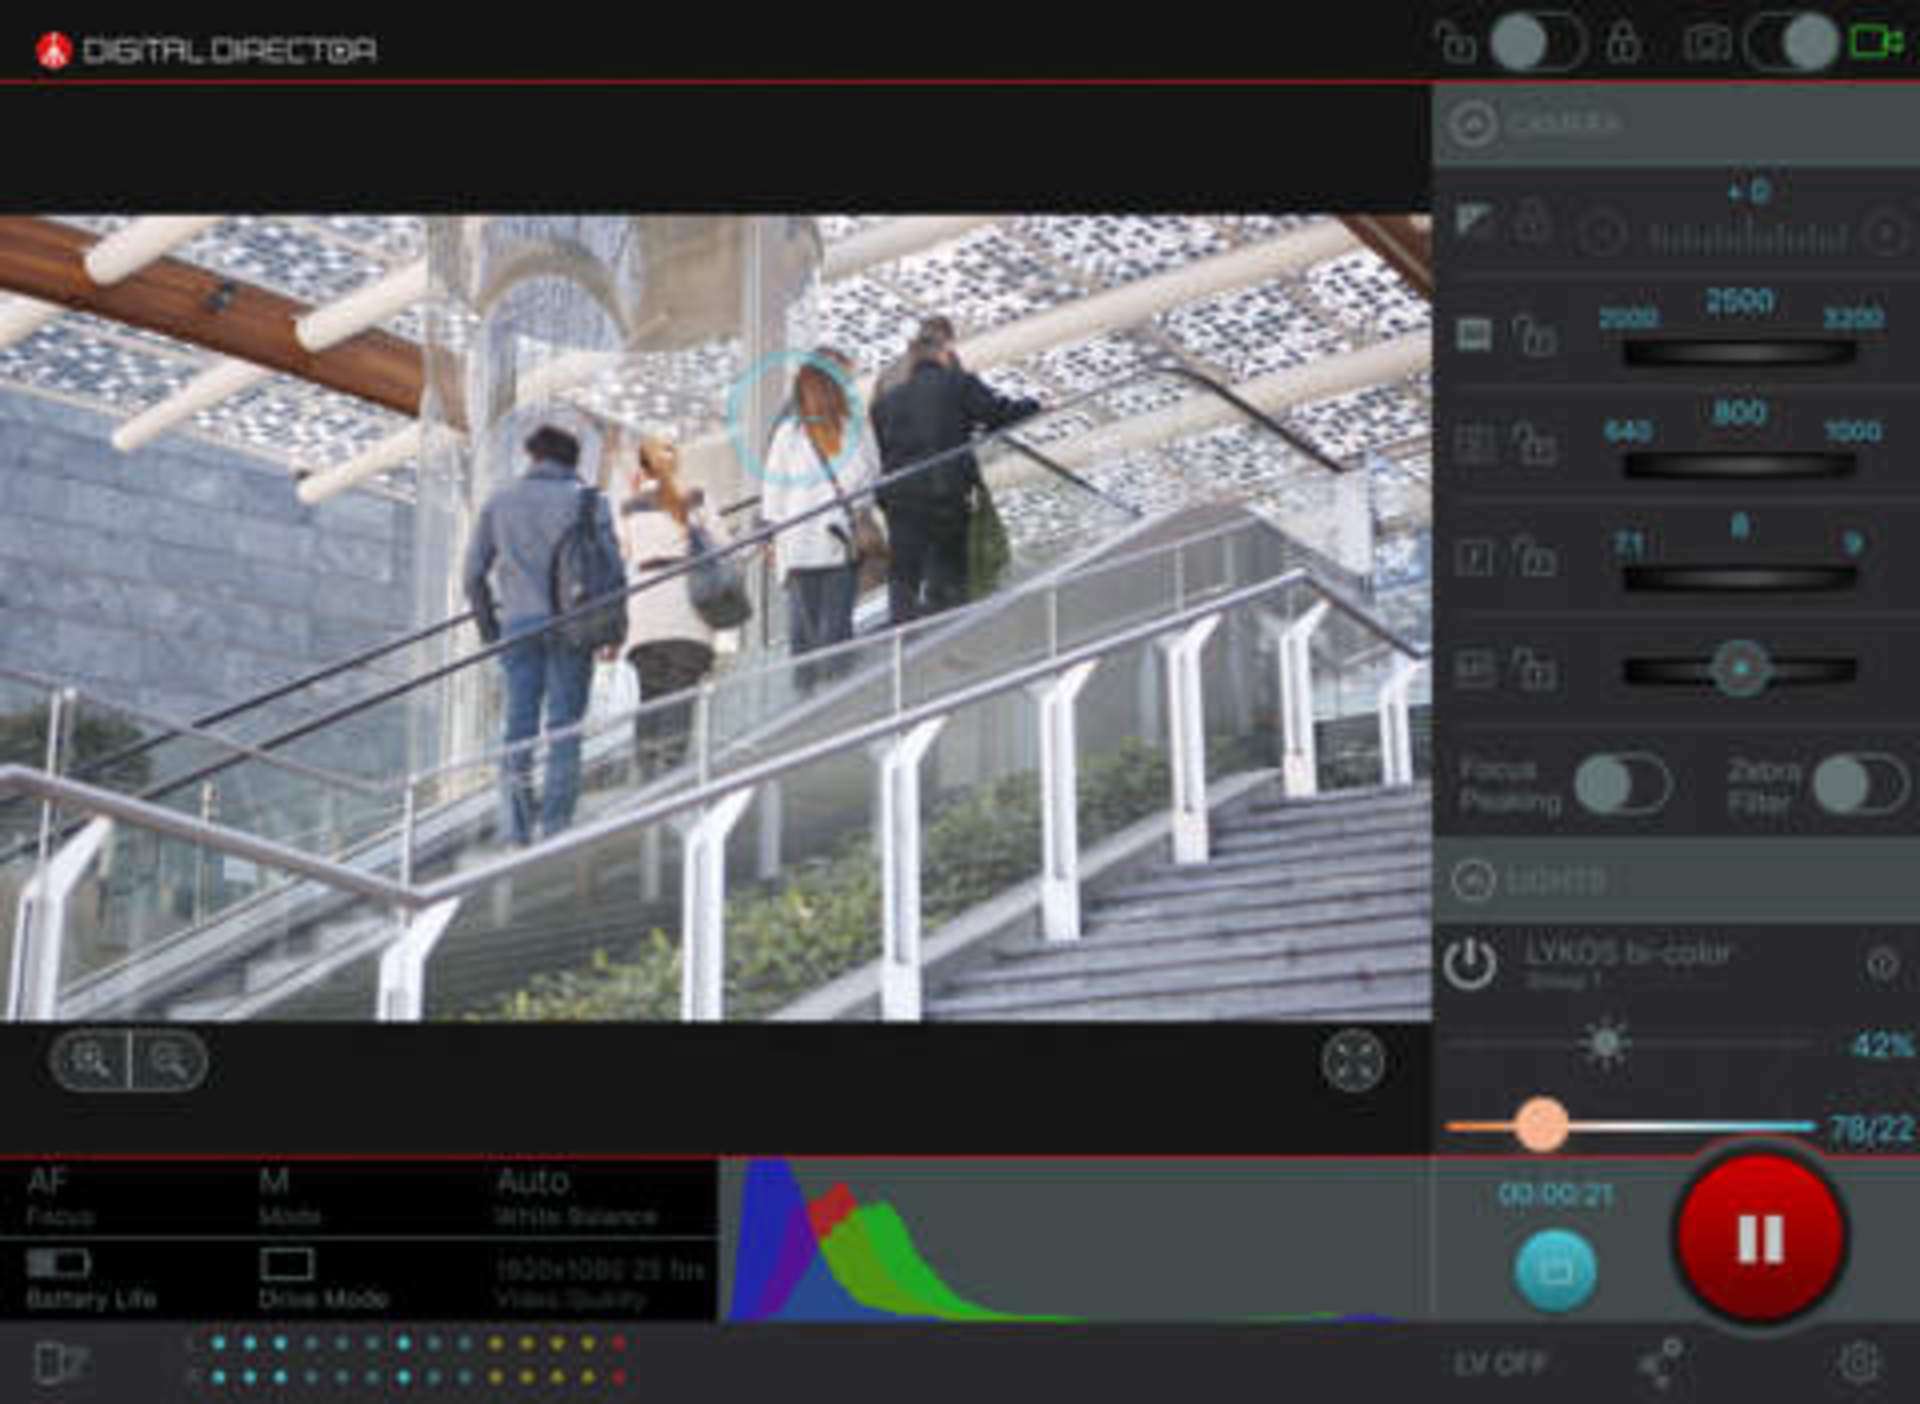1920x1404 pixels.
Task: Open the AF Focus setting
Action: 60,1196
